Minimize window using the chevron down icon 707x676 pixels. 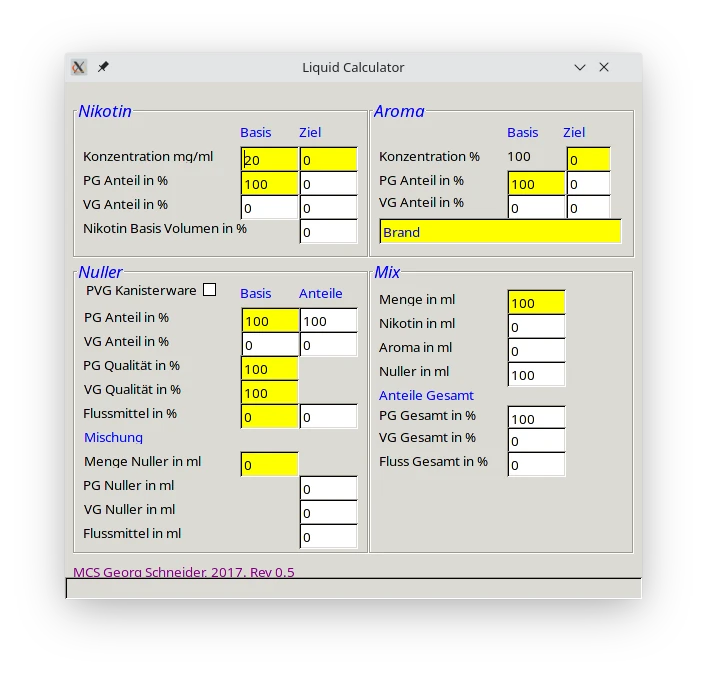[580, 67]
